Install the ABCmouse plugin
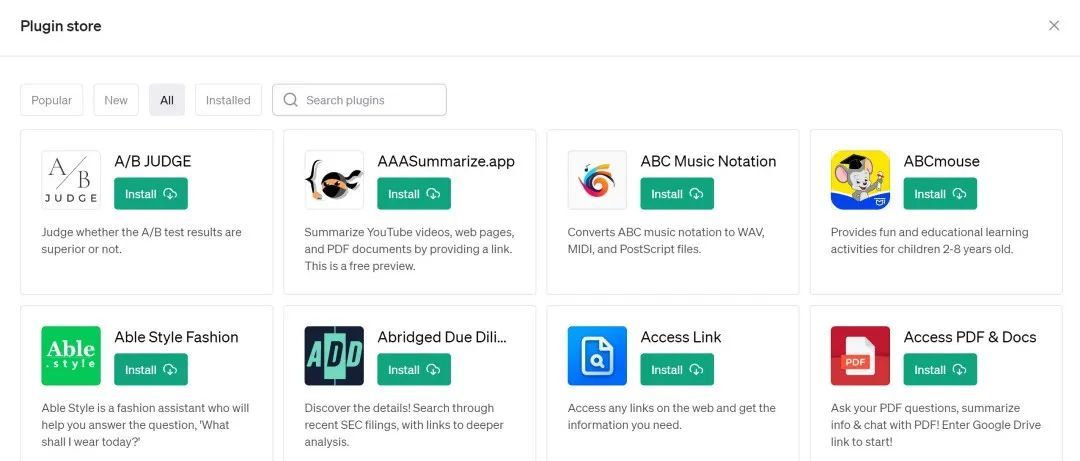This screenshot has width=1080, height=461. [x=940, y=194]
